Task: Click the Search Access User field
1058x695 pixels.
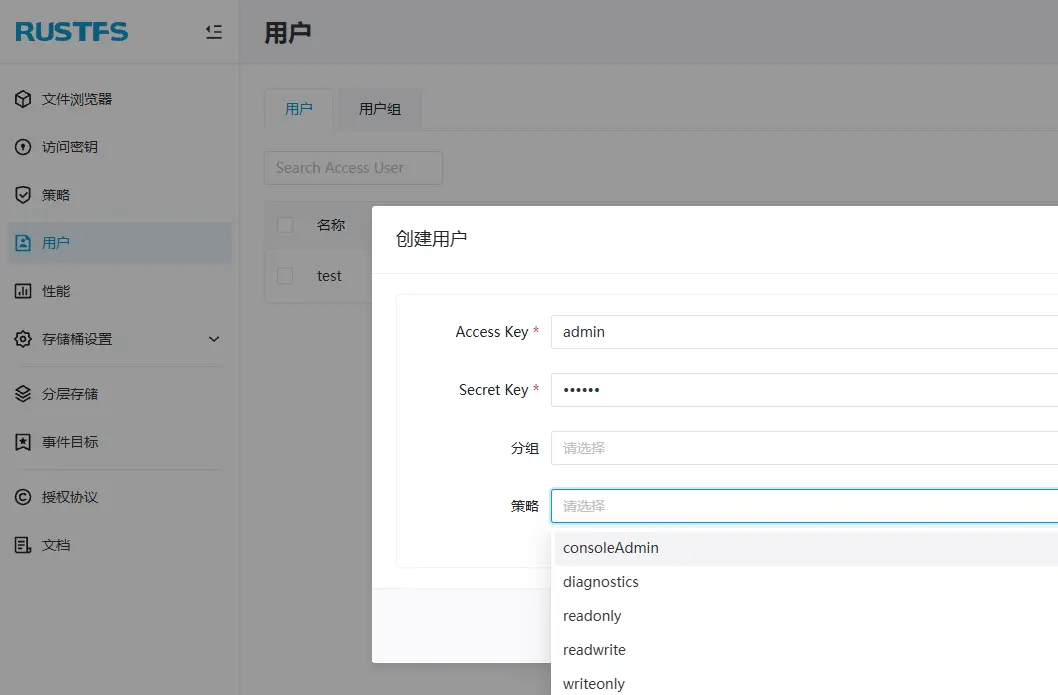Action: tap(352, 167)
